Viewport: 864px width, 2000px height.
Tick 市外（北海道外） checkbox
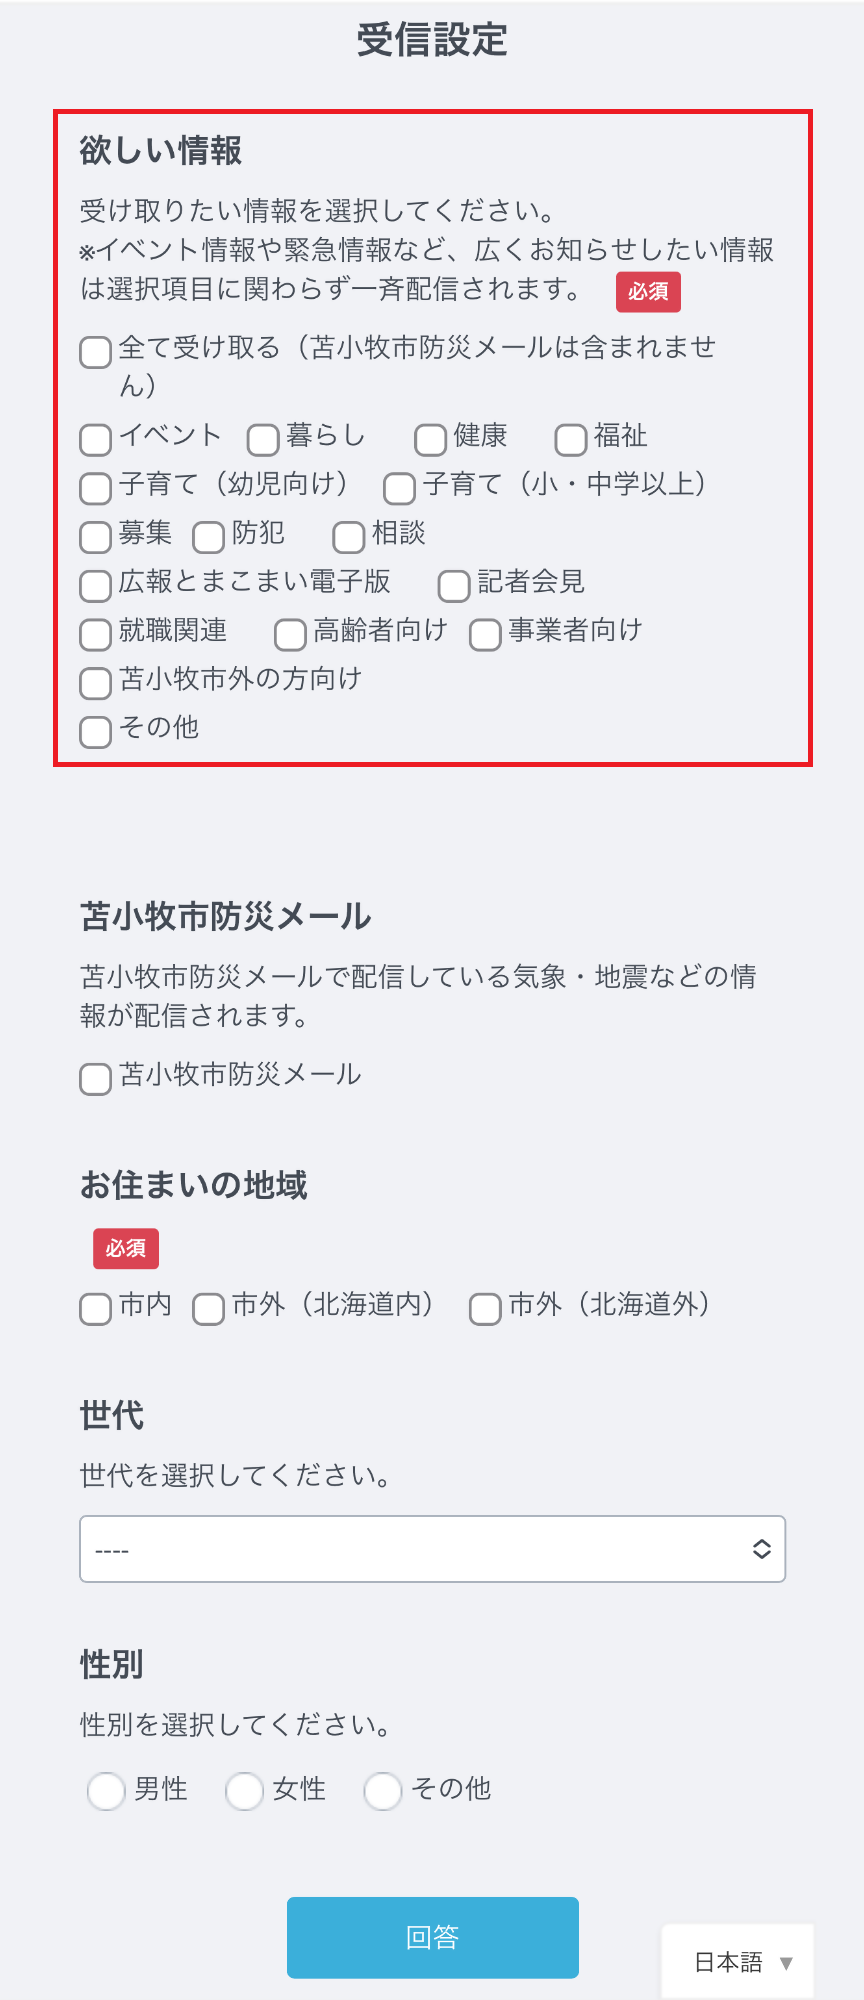pyautogui.click(x=485, y=1309)
